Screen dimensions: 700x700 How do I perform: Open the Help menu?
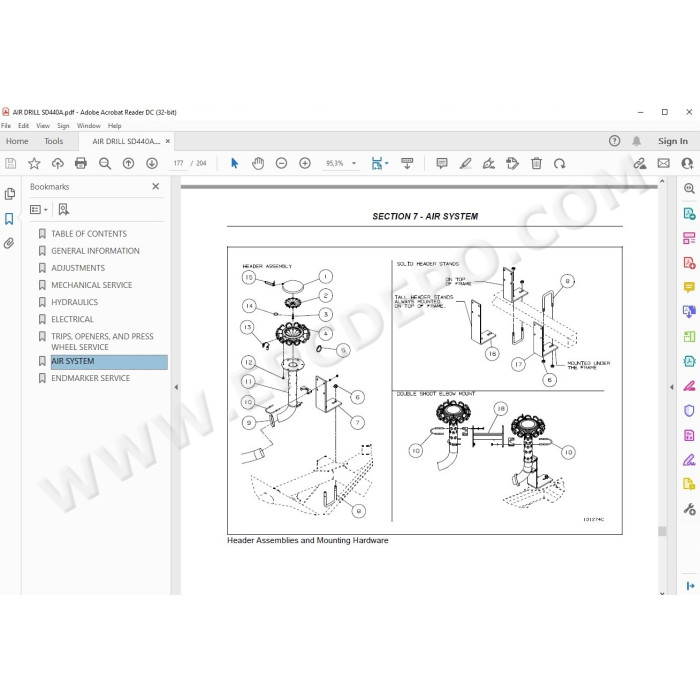[114, 126]
